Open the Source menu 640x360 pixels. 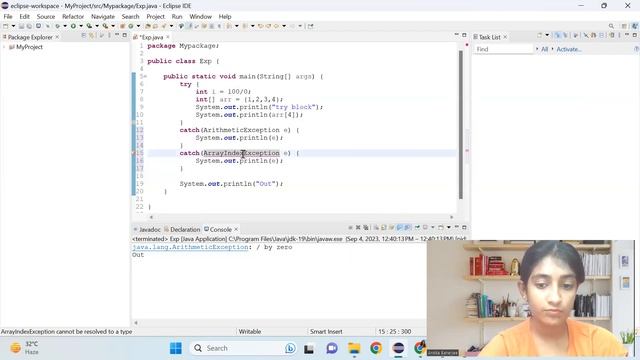(x=46, y=16)
